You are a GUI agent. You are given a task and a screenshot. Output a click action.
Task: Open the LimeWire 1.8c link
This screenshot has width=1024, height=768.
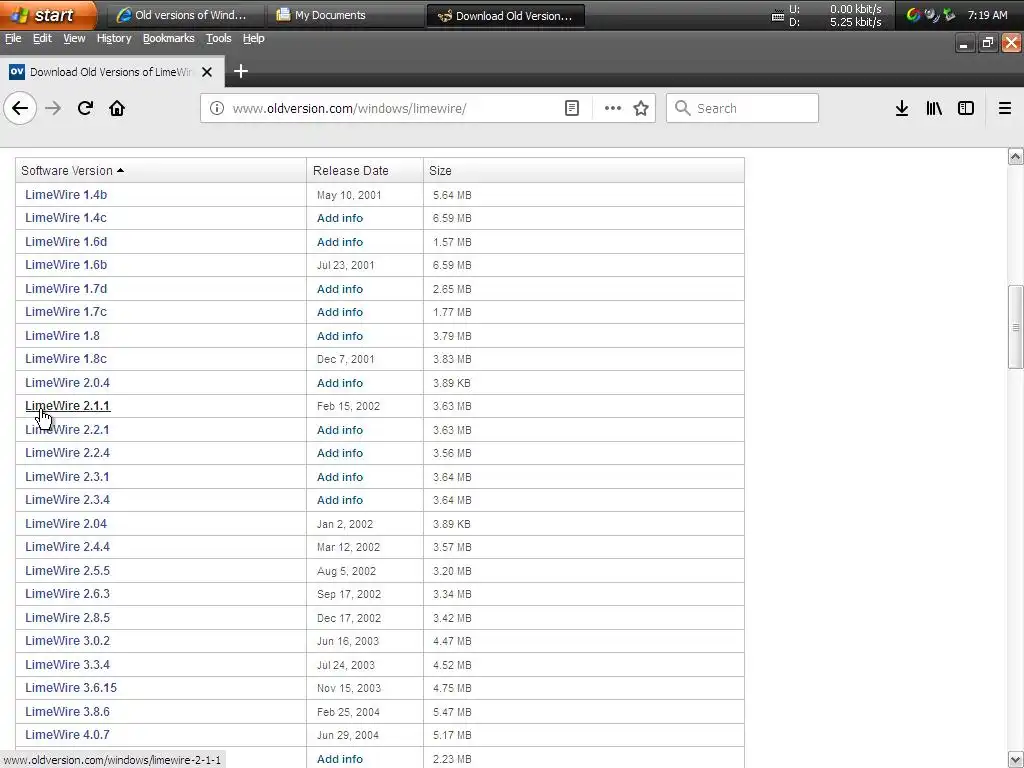[66, 359]
